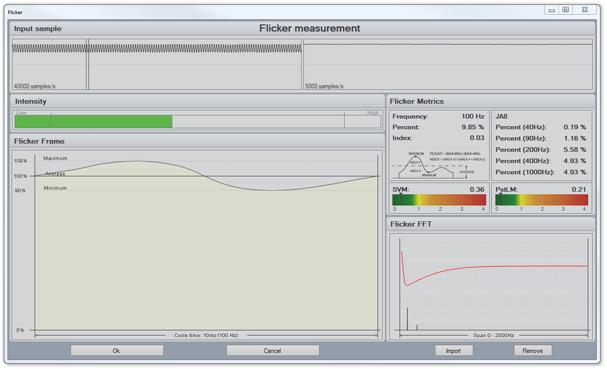607x369 pixels.
Task: Click the Percent (40Hz) value 0.19 %
Action: point(574,127)
